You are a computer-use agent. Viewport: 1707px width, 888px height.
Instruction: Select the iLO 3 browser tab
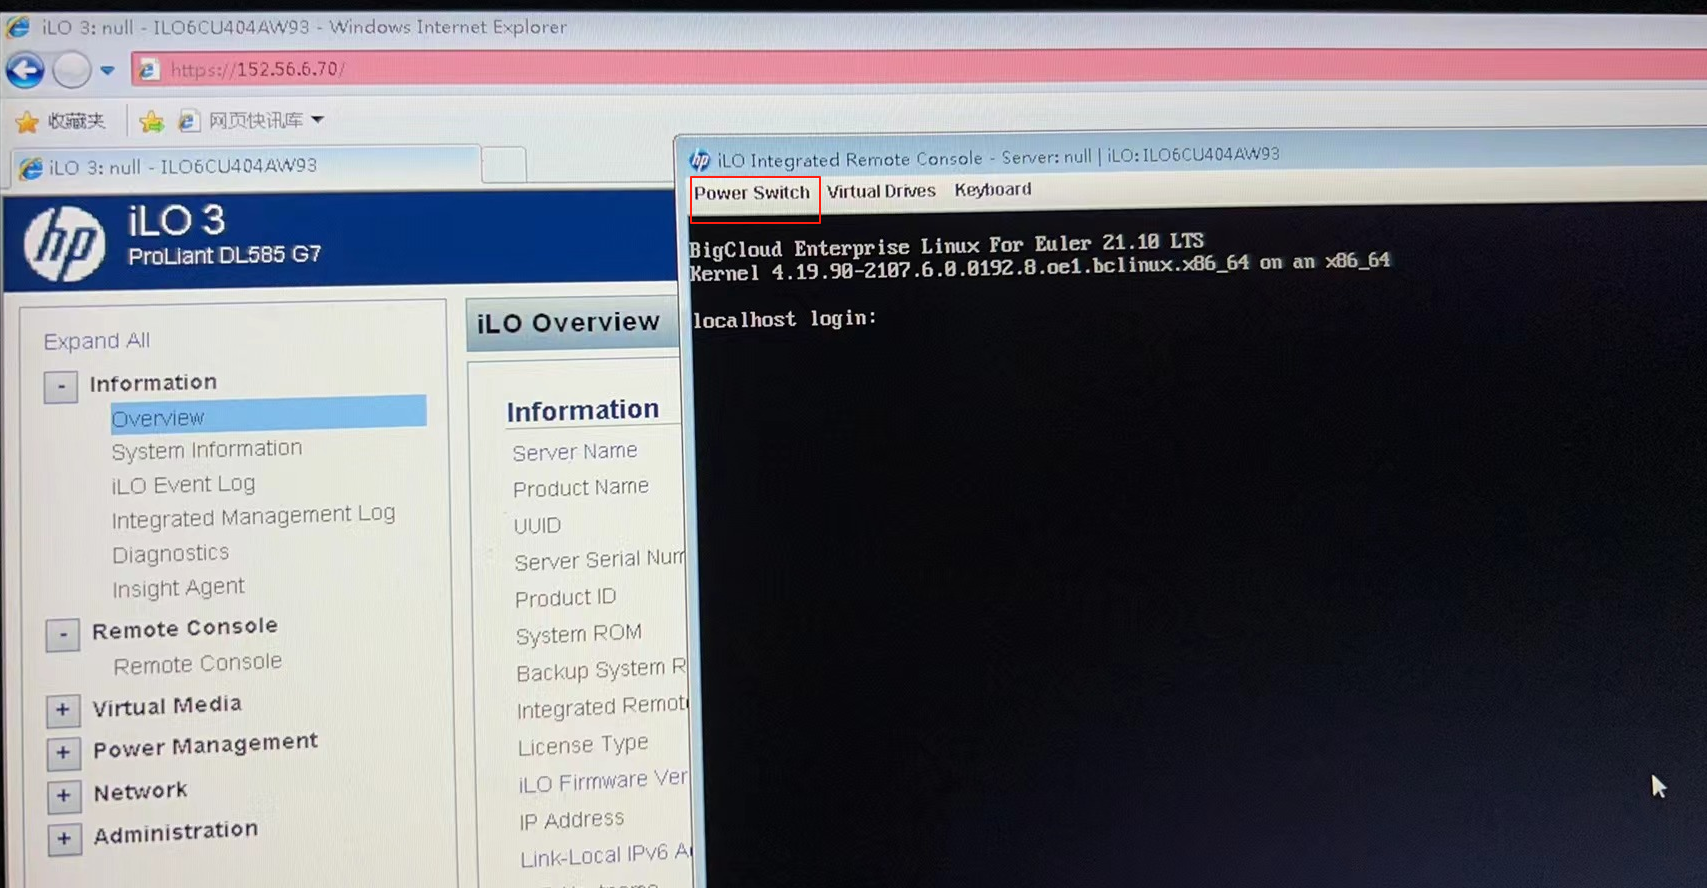point(246,166)
